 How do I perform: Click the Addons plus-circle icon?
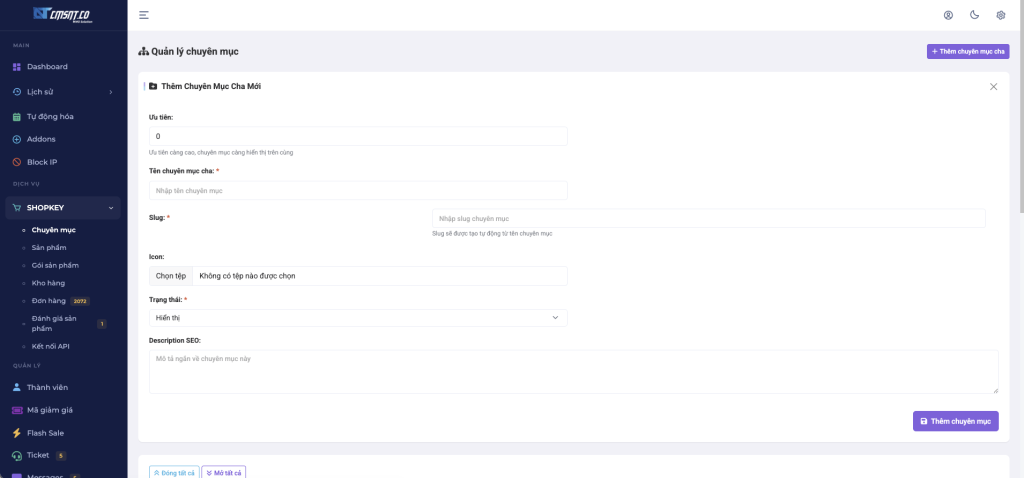[16, 139]
